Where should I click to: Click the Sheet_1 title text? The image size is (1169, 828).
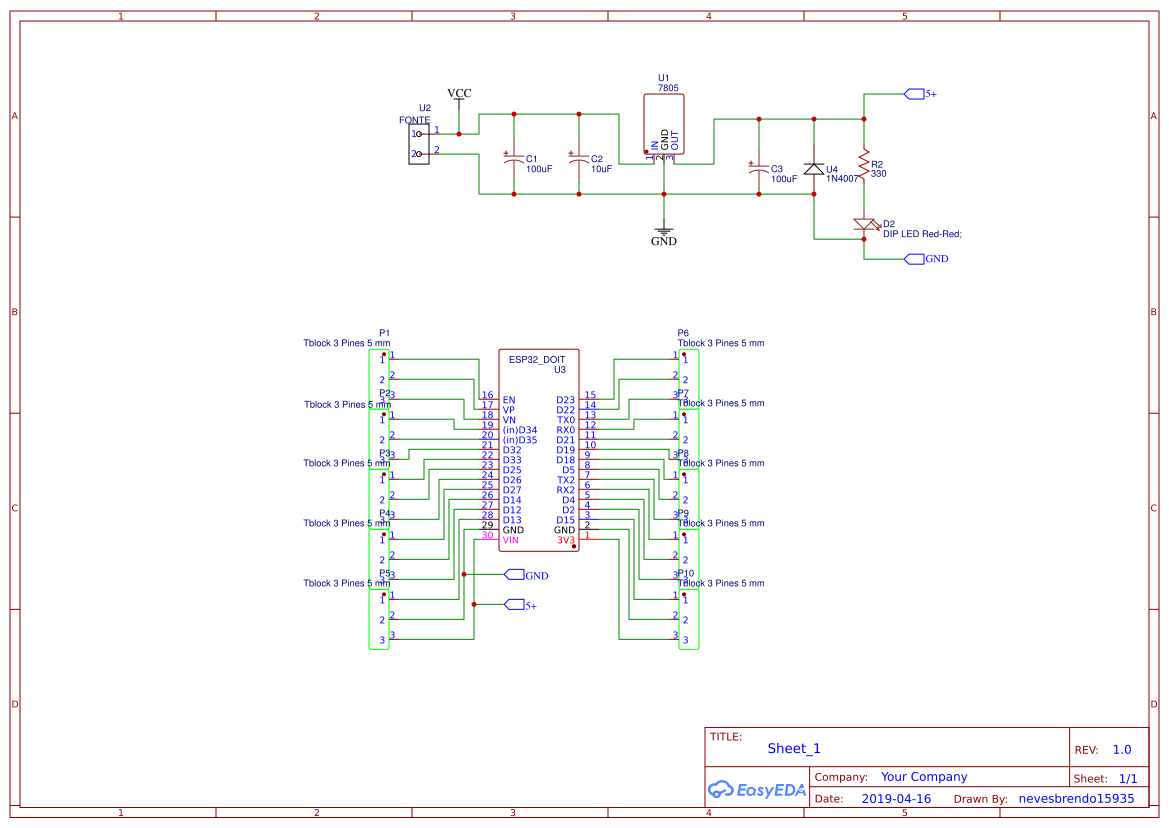coord(794,748)
